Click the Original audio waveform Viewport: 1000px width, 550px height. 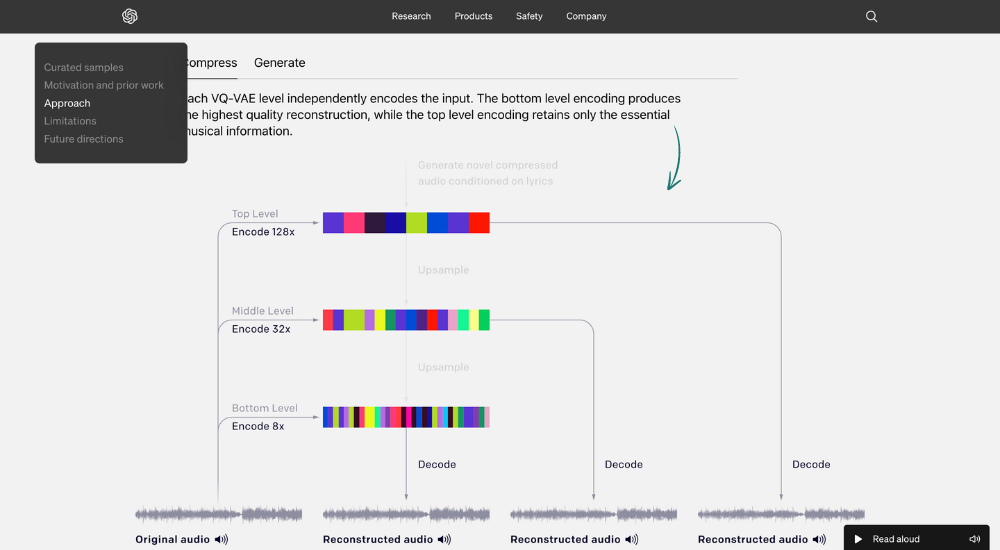tap(218, 514)
